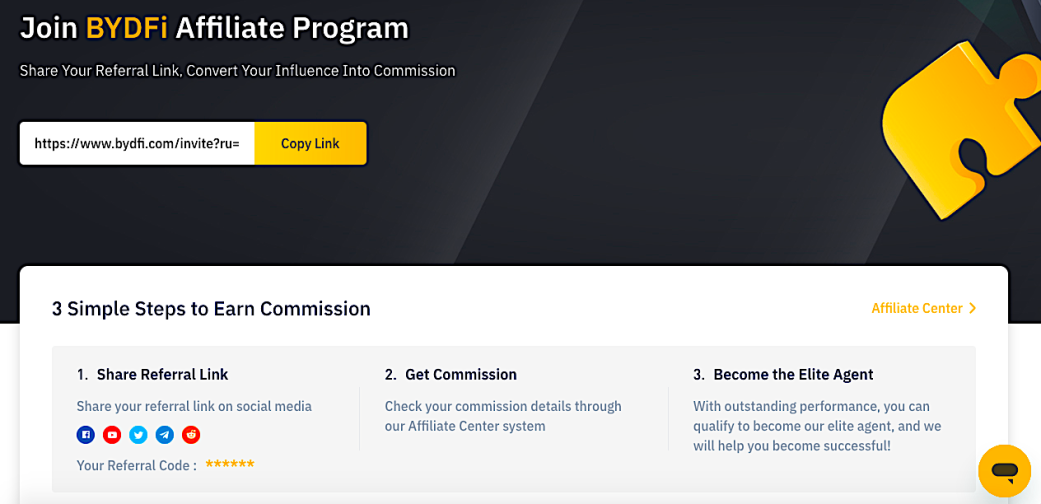Click the Convert Your Influence Into Commission subtitle
Image resolution: width=1041 pixels, height=504 pixels.
[x=321, y=70]
